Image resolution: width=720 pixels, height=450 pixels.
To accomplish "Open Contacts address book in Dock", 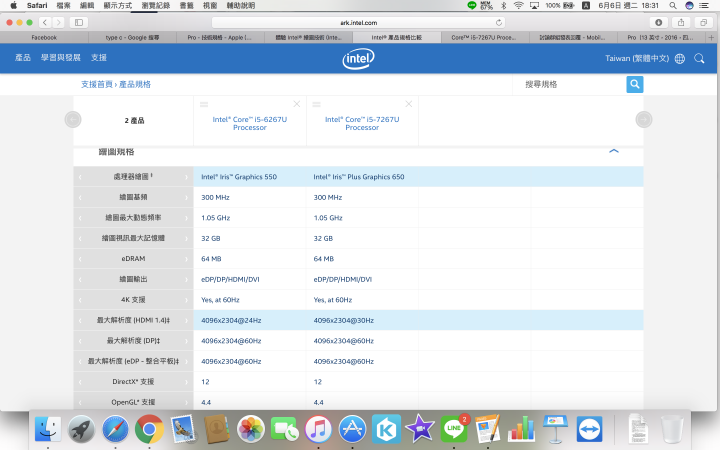I will [217, 429].
